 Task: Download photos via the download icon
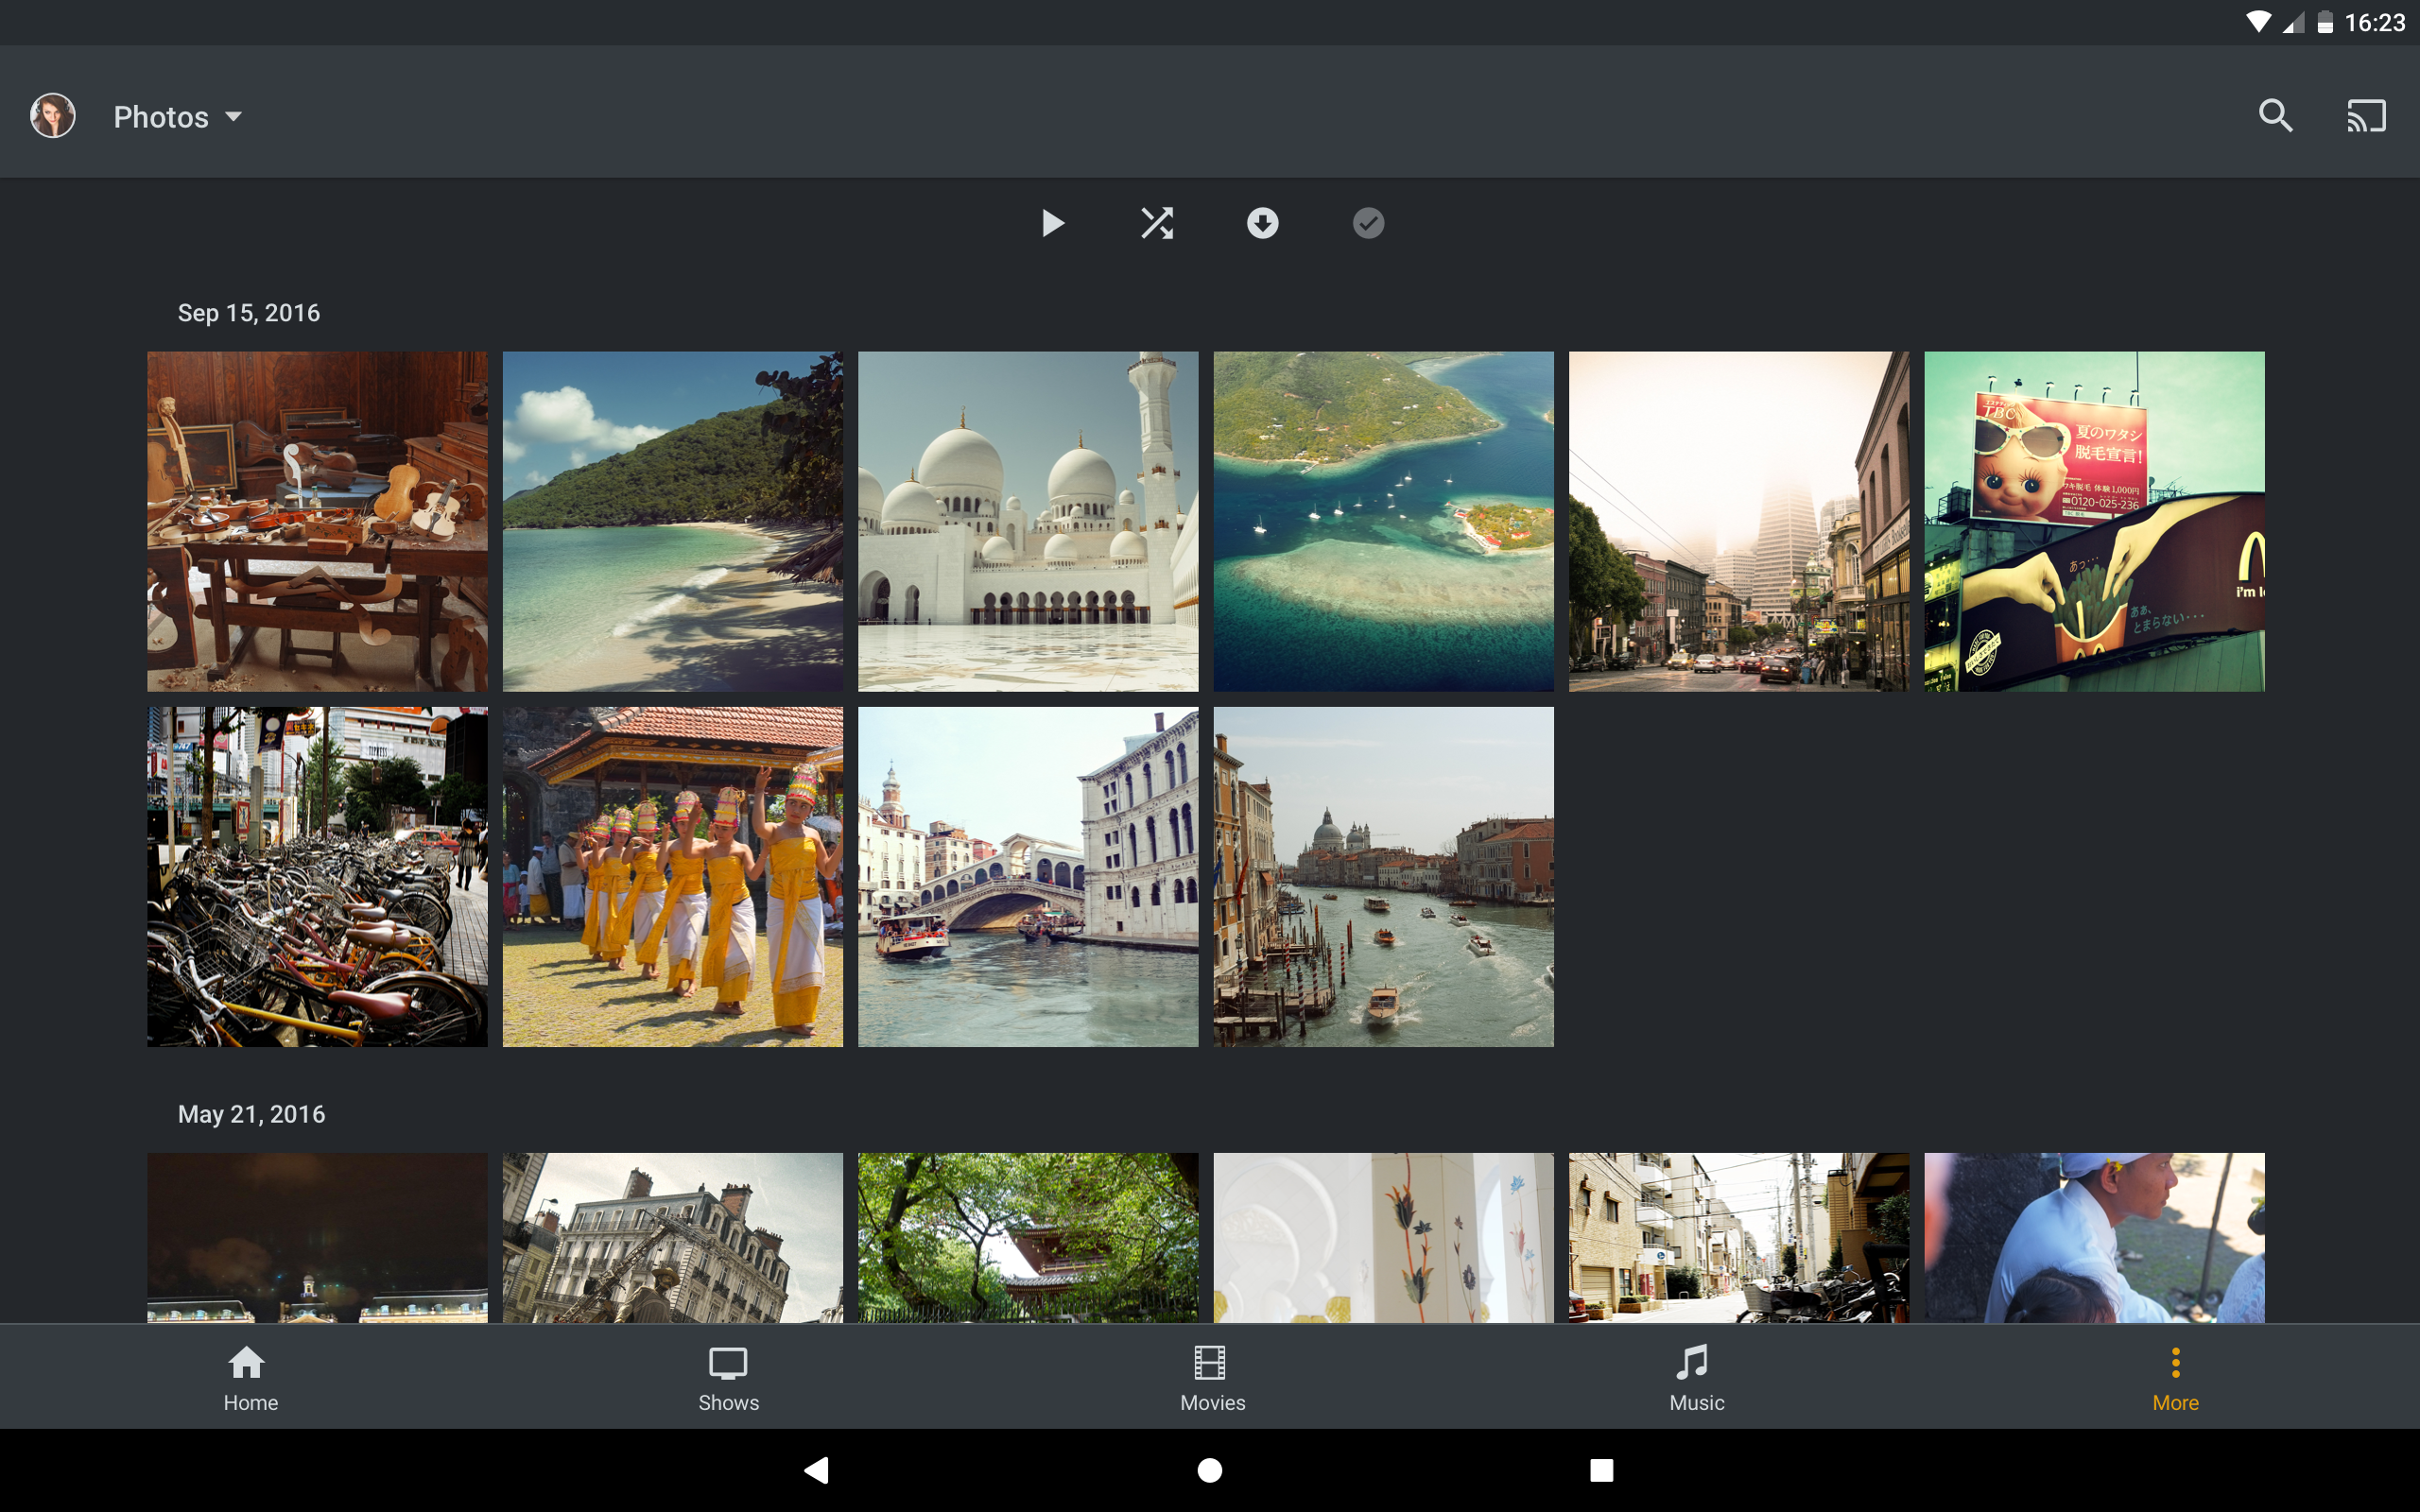(x=1262, y=223)
